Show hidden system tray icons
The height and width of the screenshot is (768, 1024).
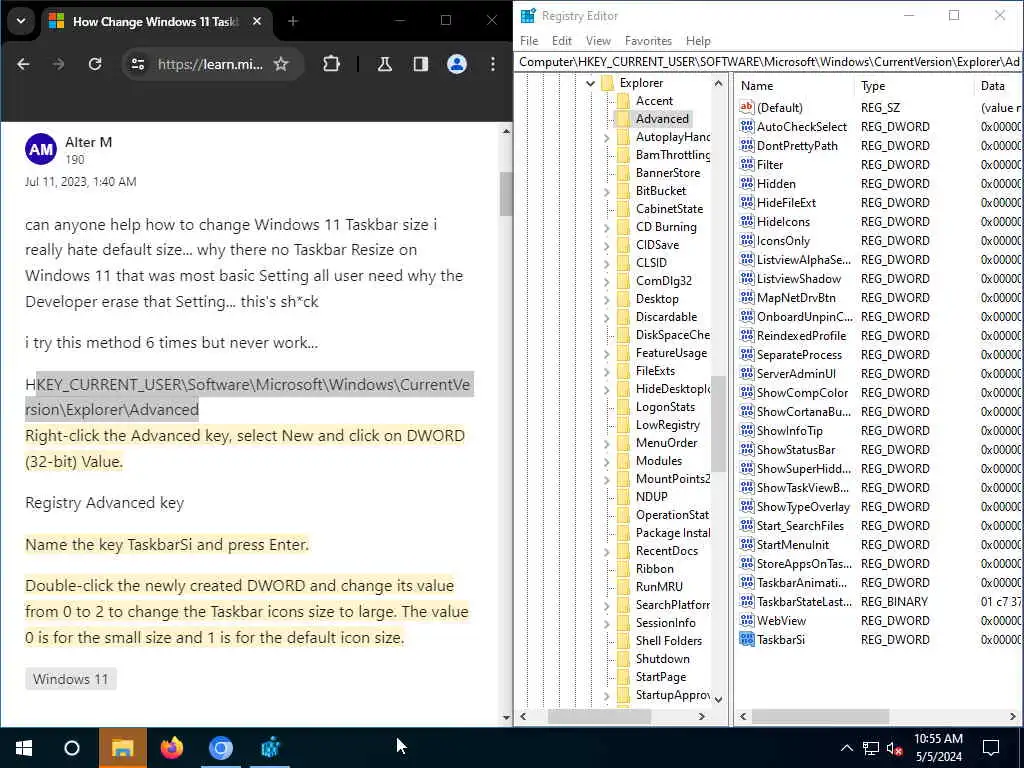click(846, 748)
